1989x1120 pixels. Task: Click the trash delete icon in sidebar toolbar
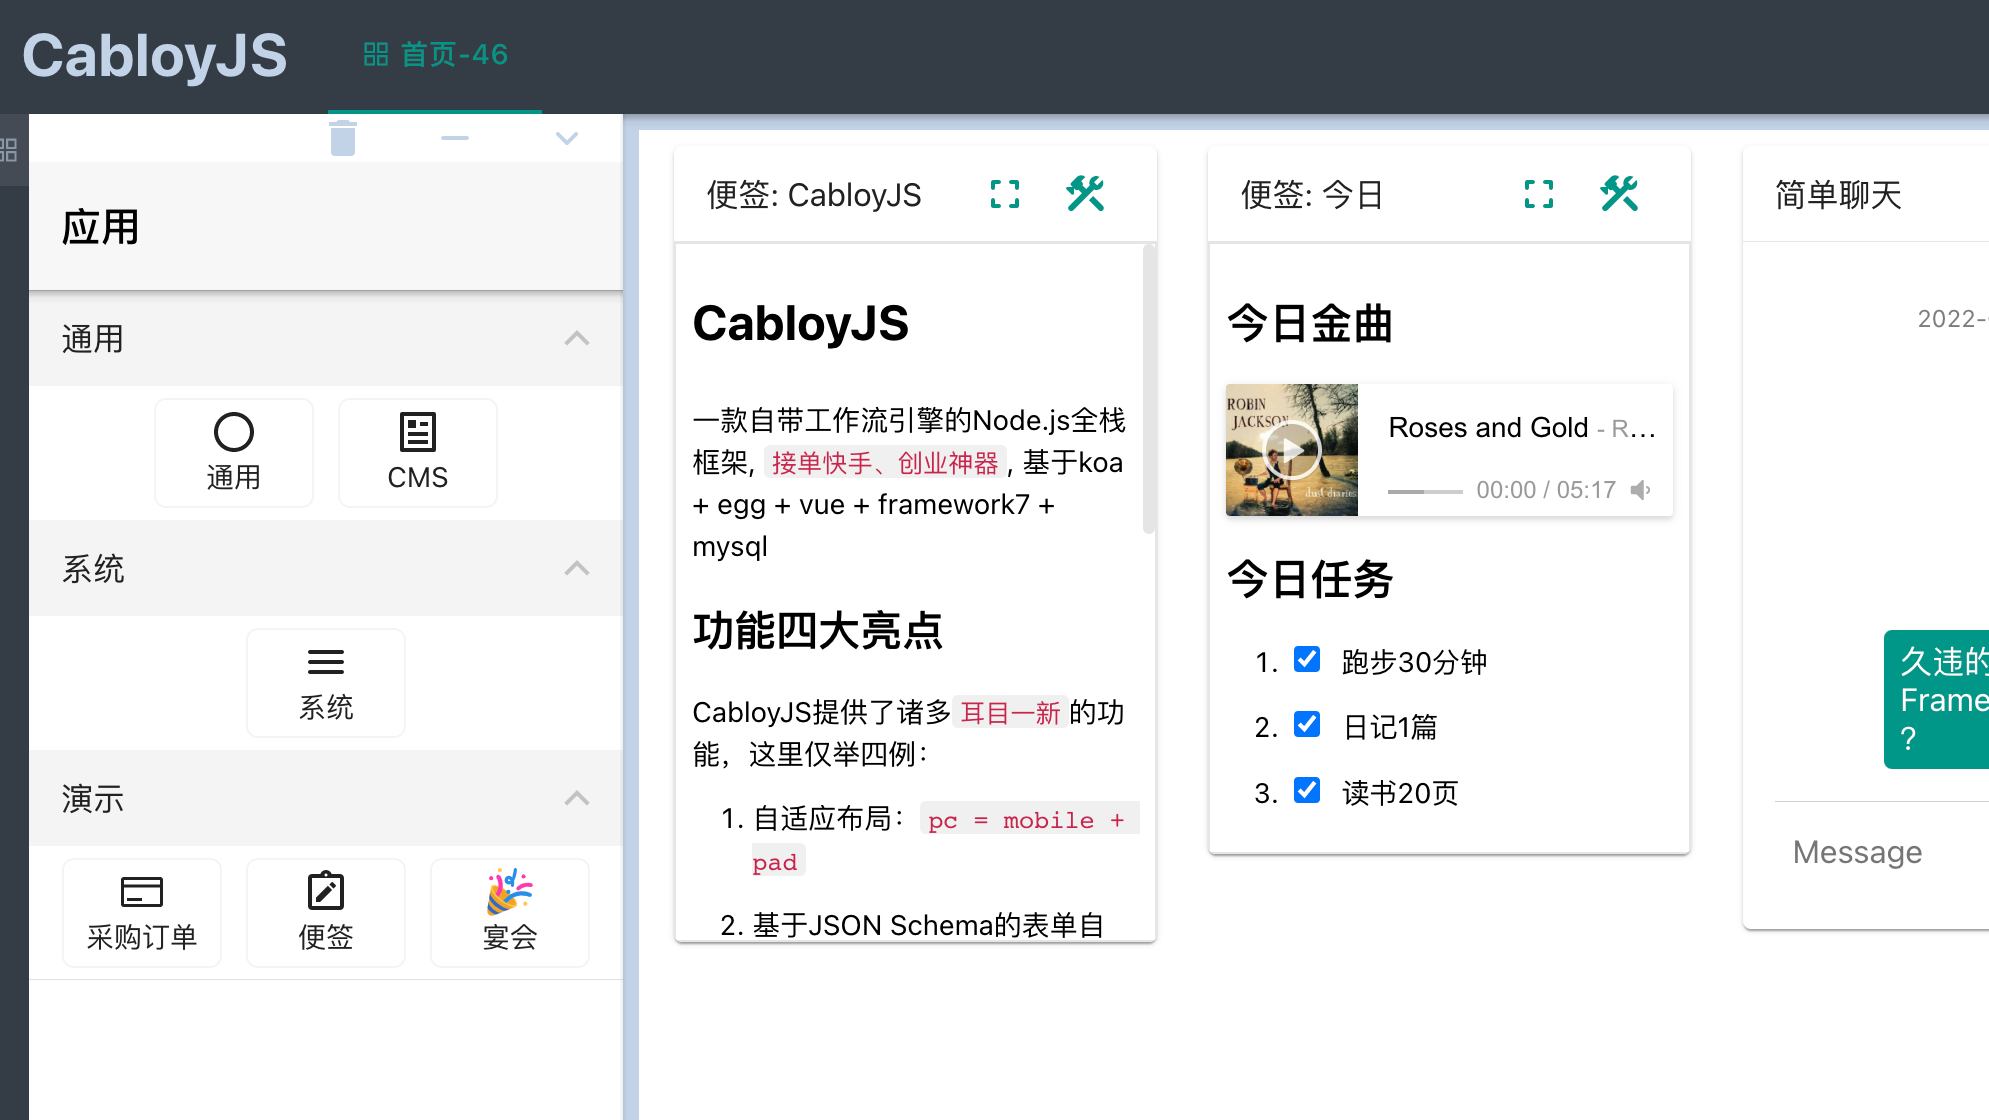(343, 138)
